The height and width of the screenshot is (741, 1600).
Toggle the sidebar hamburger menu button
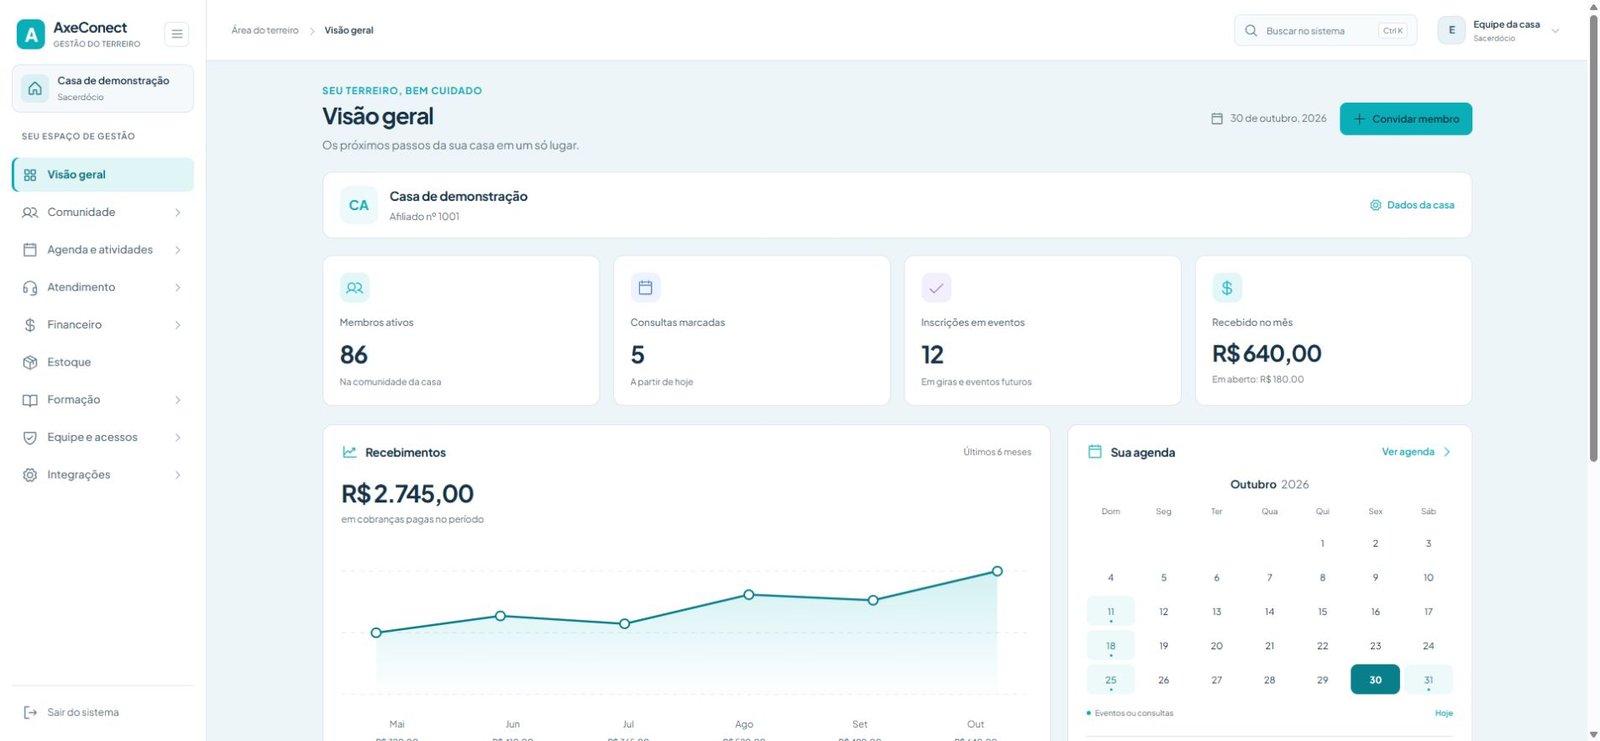coord(177,34)
